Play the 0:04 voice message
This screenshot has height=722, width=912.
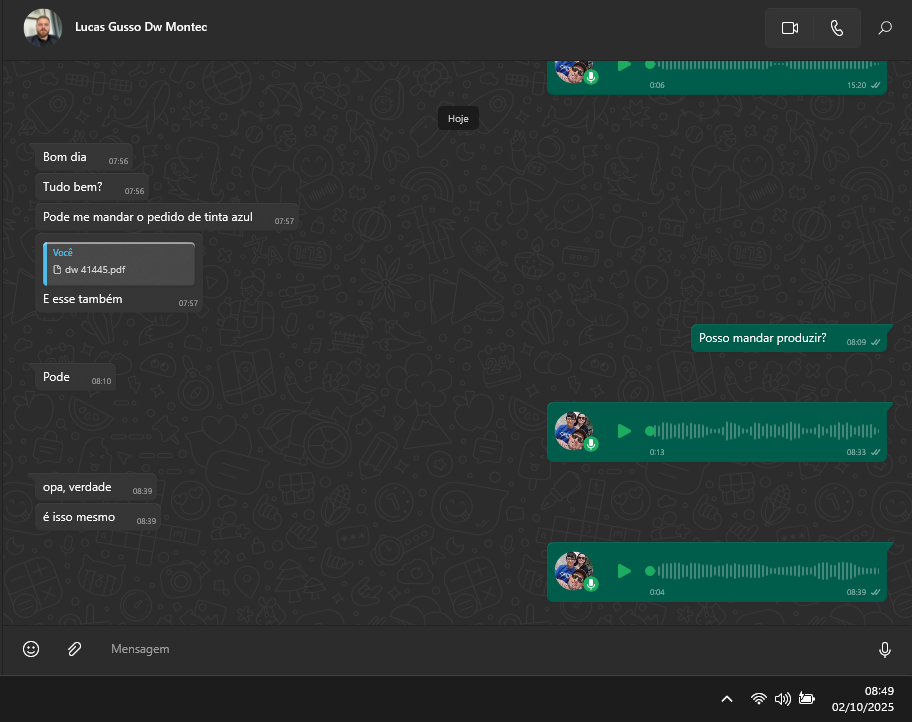(624, 571)
